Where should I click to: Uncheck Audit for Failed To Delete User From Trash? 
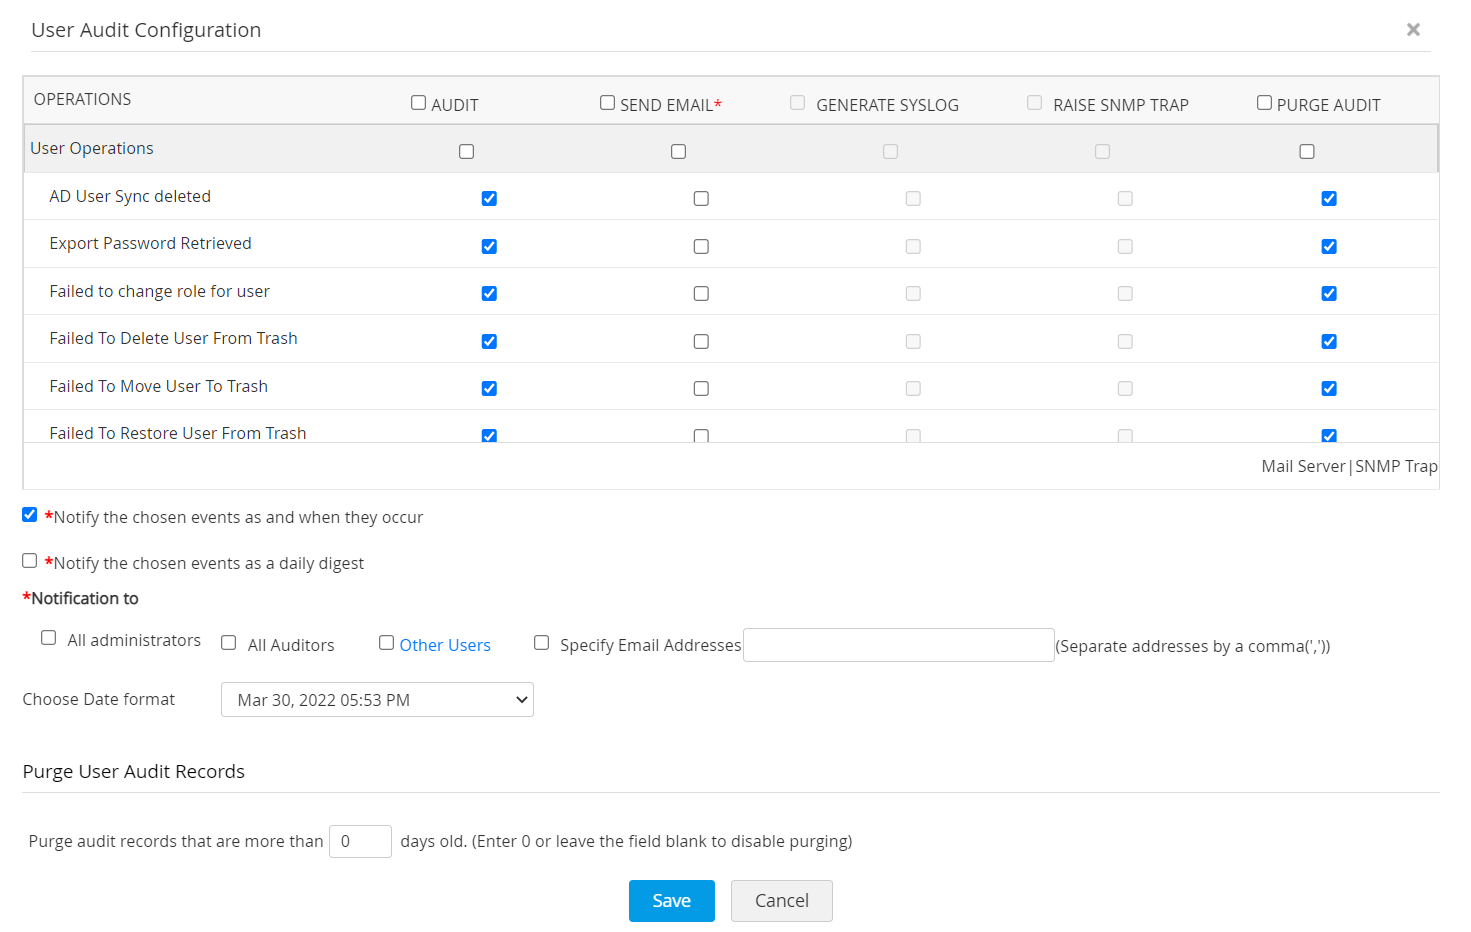click(489, 342)
